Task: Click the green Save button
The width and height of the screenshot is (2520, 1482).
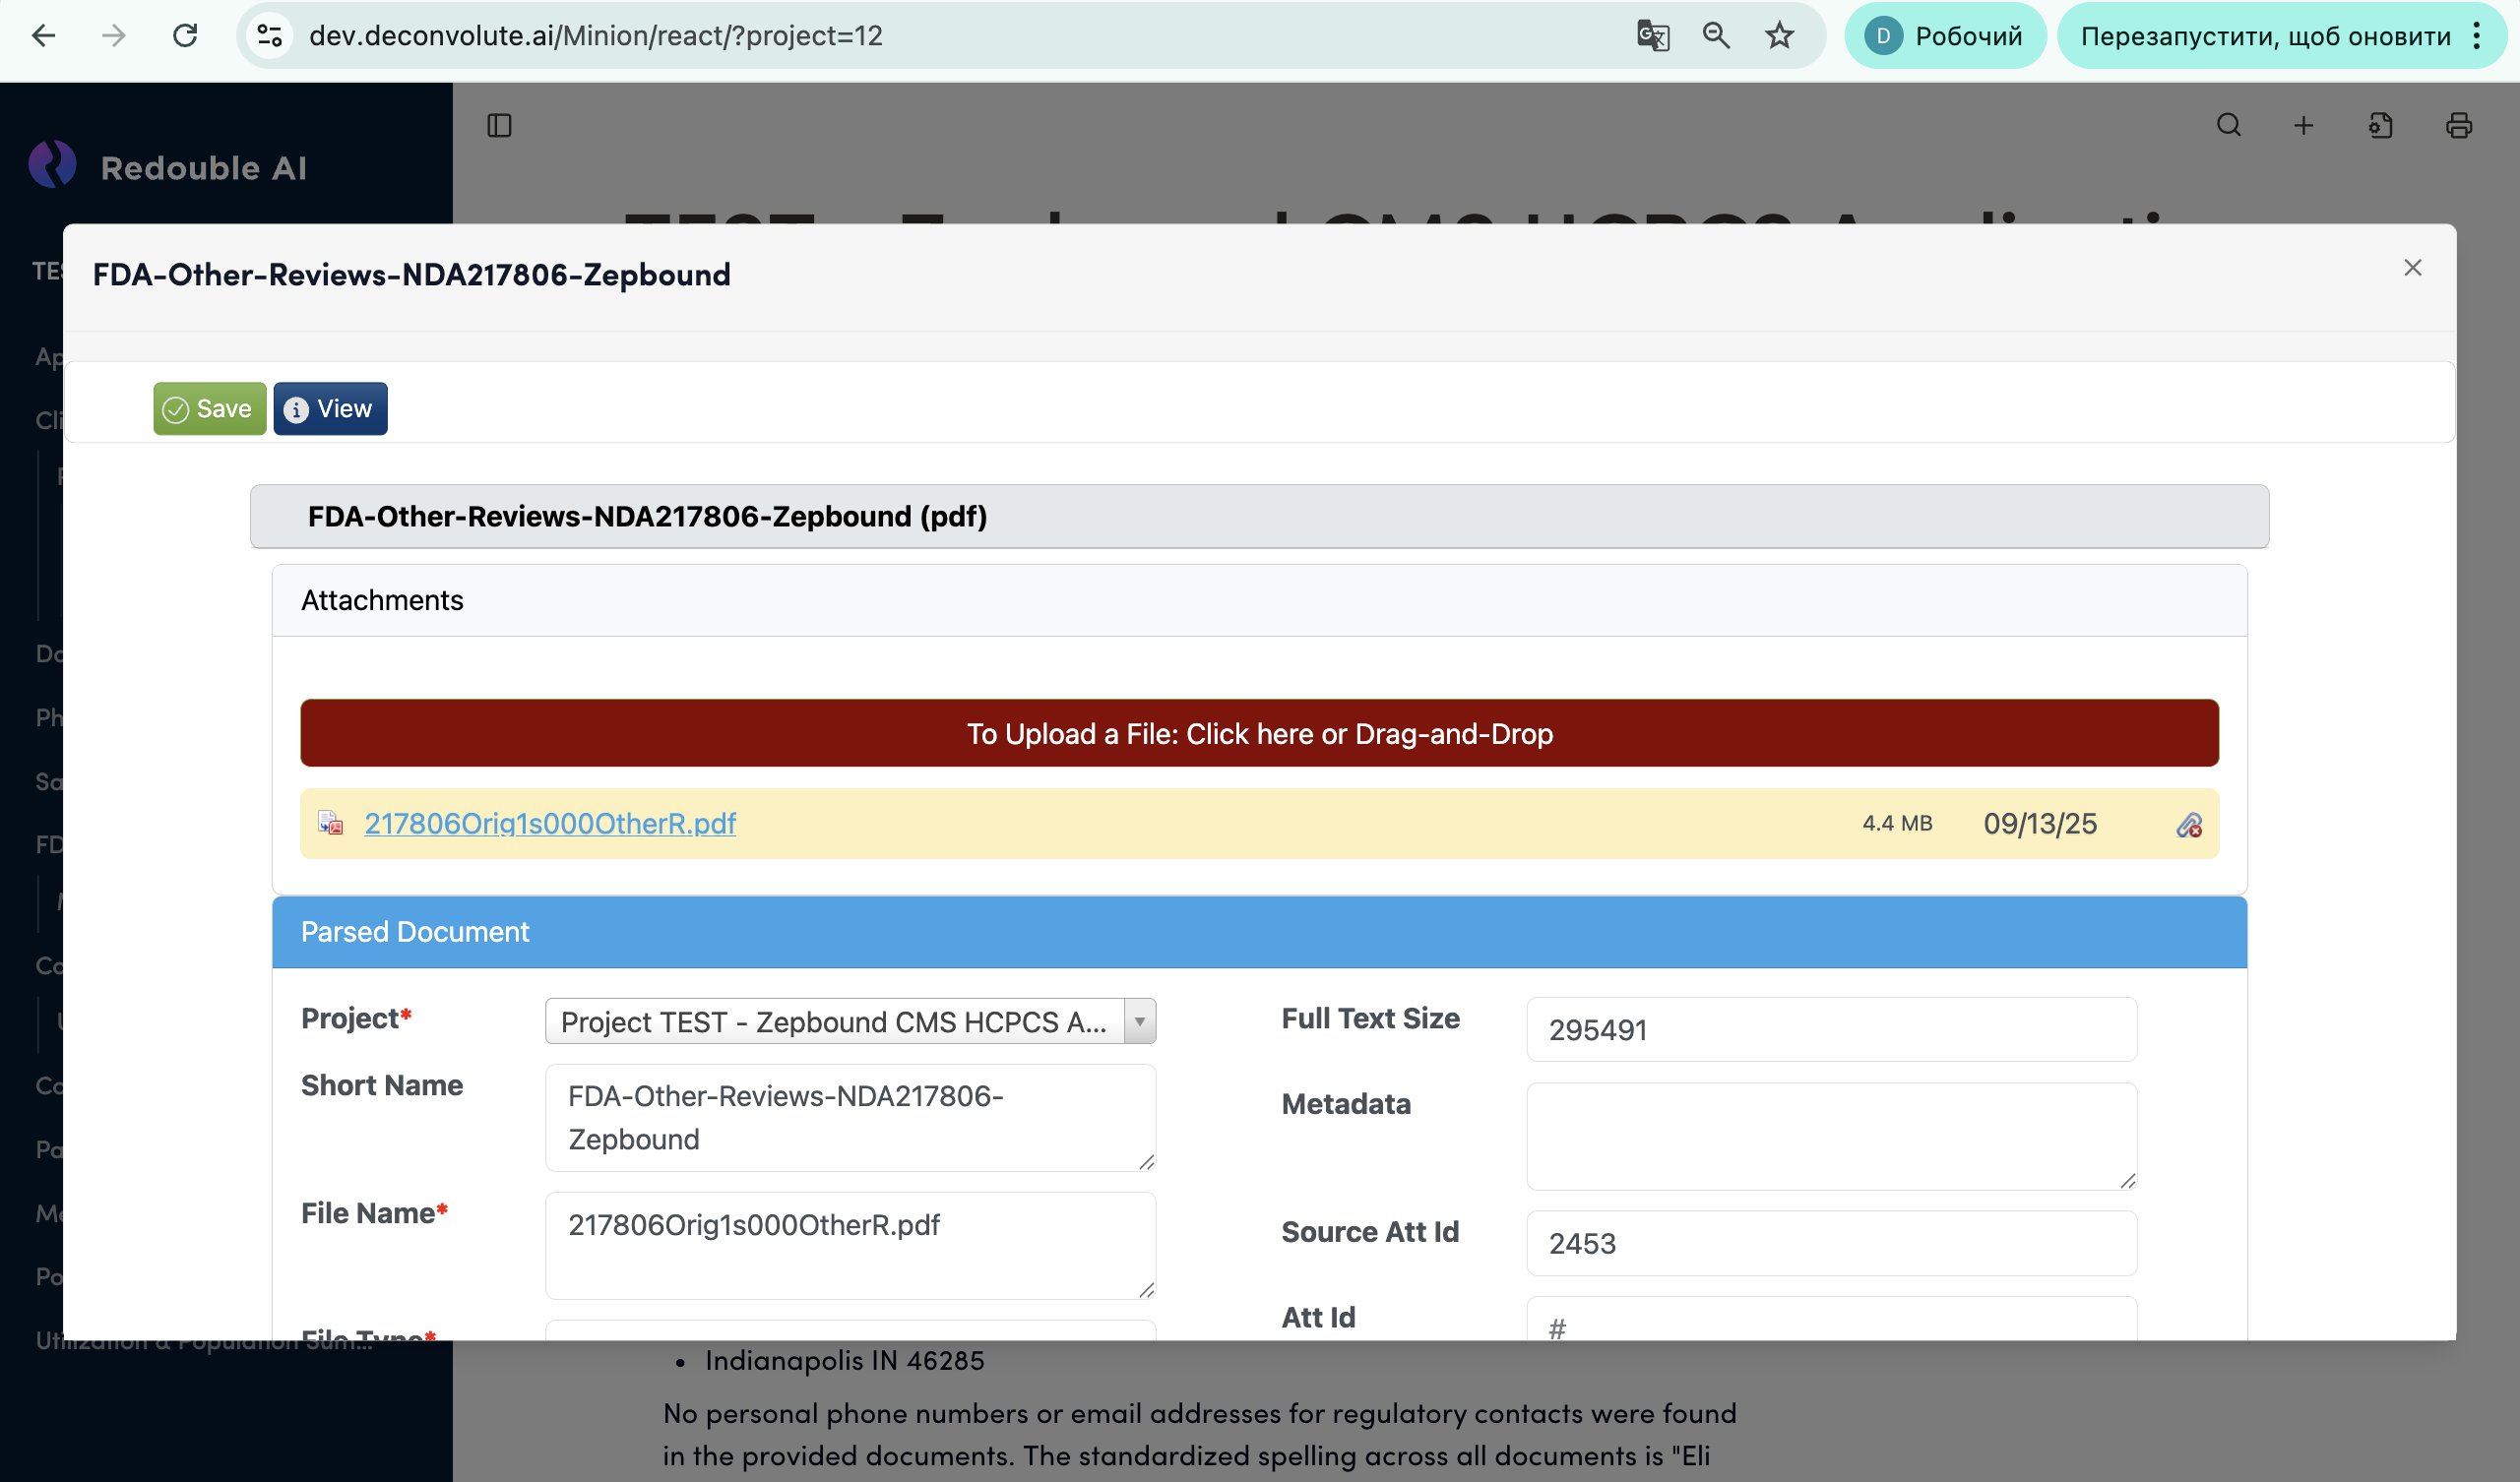Action: (209, 409)
